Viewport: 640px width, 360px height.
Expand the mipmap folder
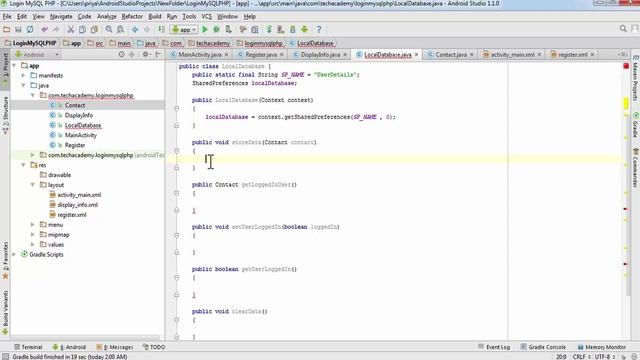click(33, 235)
